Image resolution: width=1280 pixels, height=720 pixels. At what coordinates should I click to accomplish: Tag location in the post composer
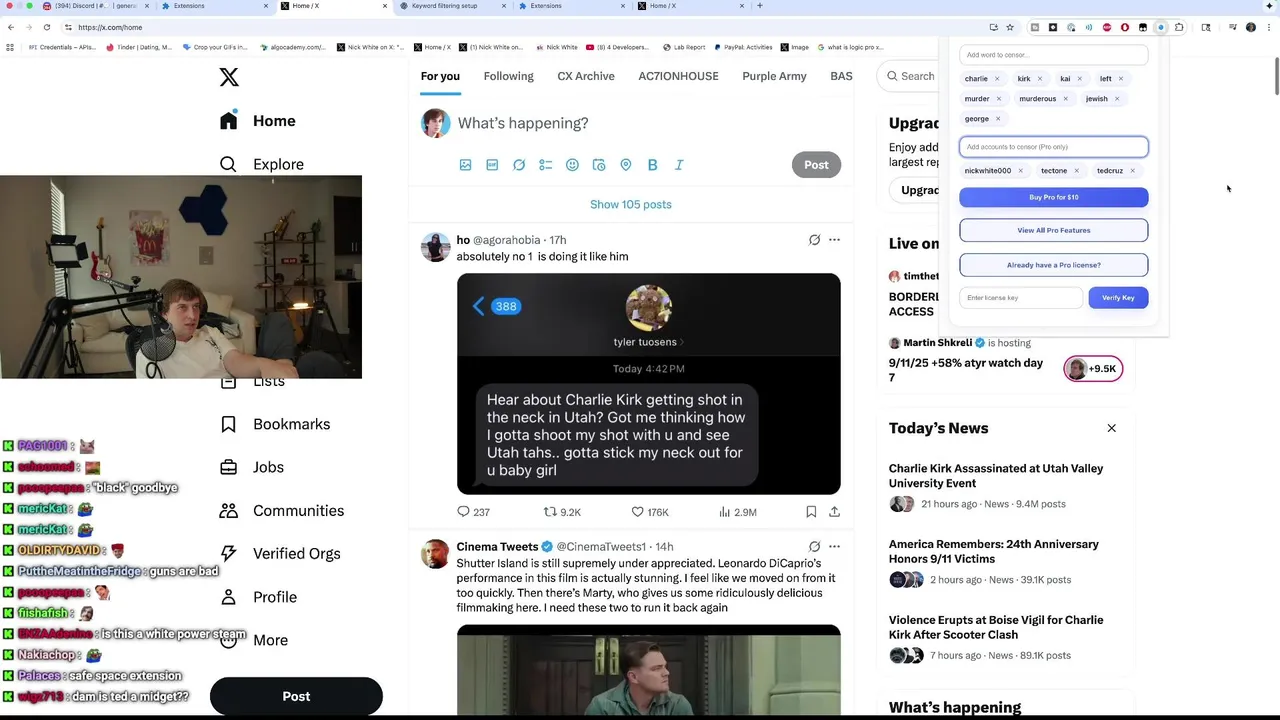tap(626, 165)
